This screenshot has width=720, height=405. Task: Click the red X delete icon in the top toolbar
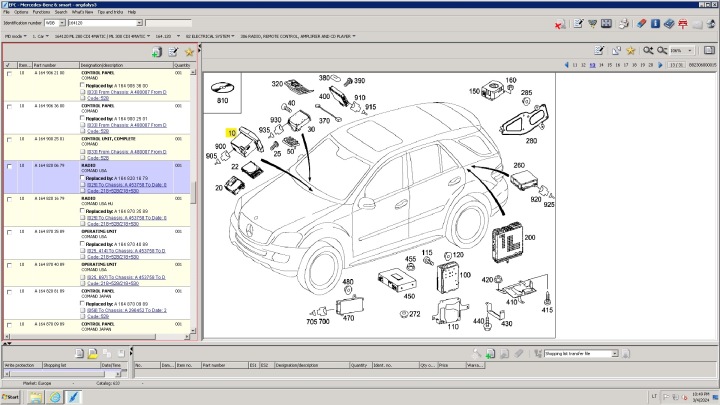[x=560, y=24]
